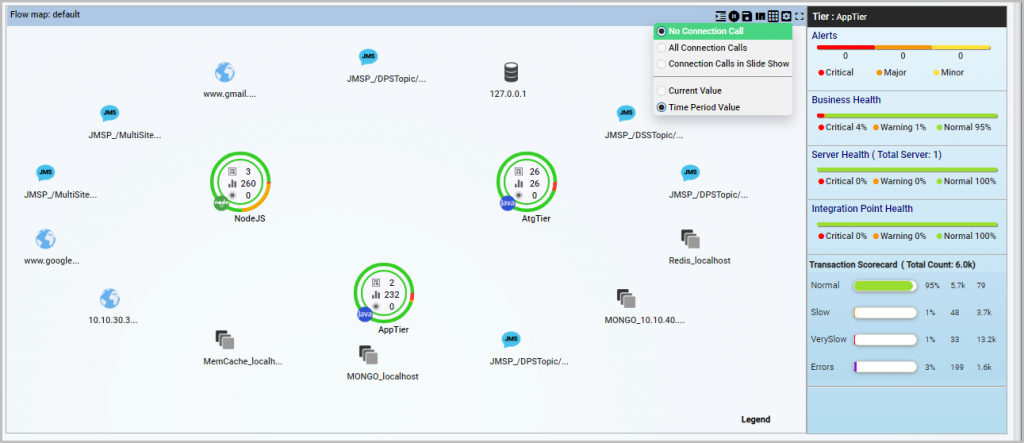Click the 199 Errors count
This screenshot has height=443, width=1024.
click(957, 367)
